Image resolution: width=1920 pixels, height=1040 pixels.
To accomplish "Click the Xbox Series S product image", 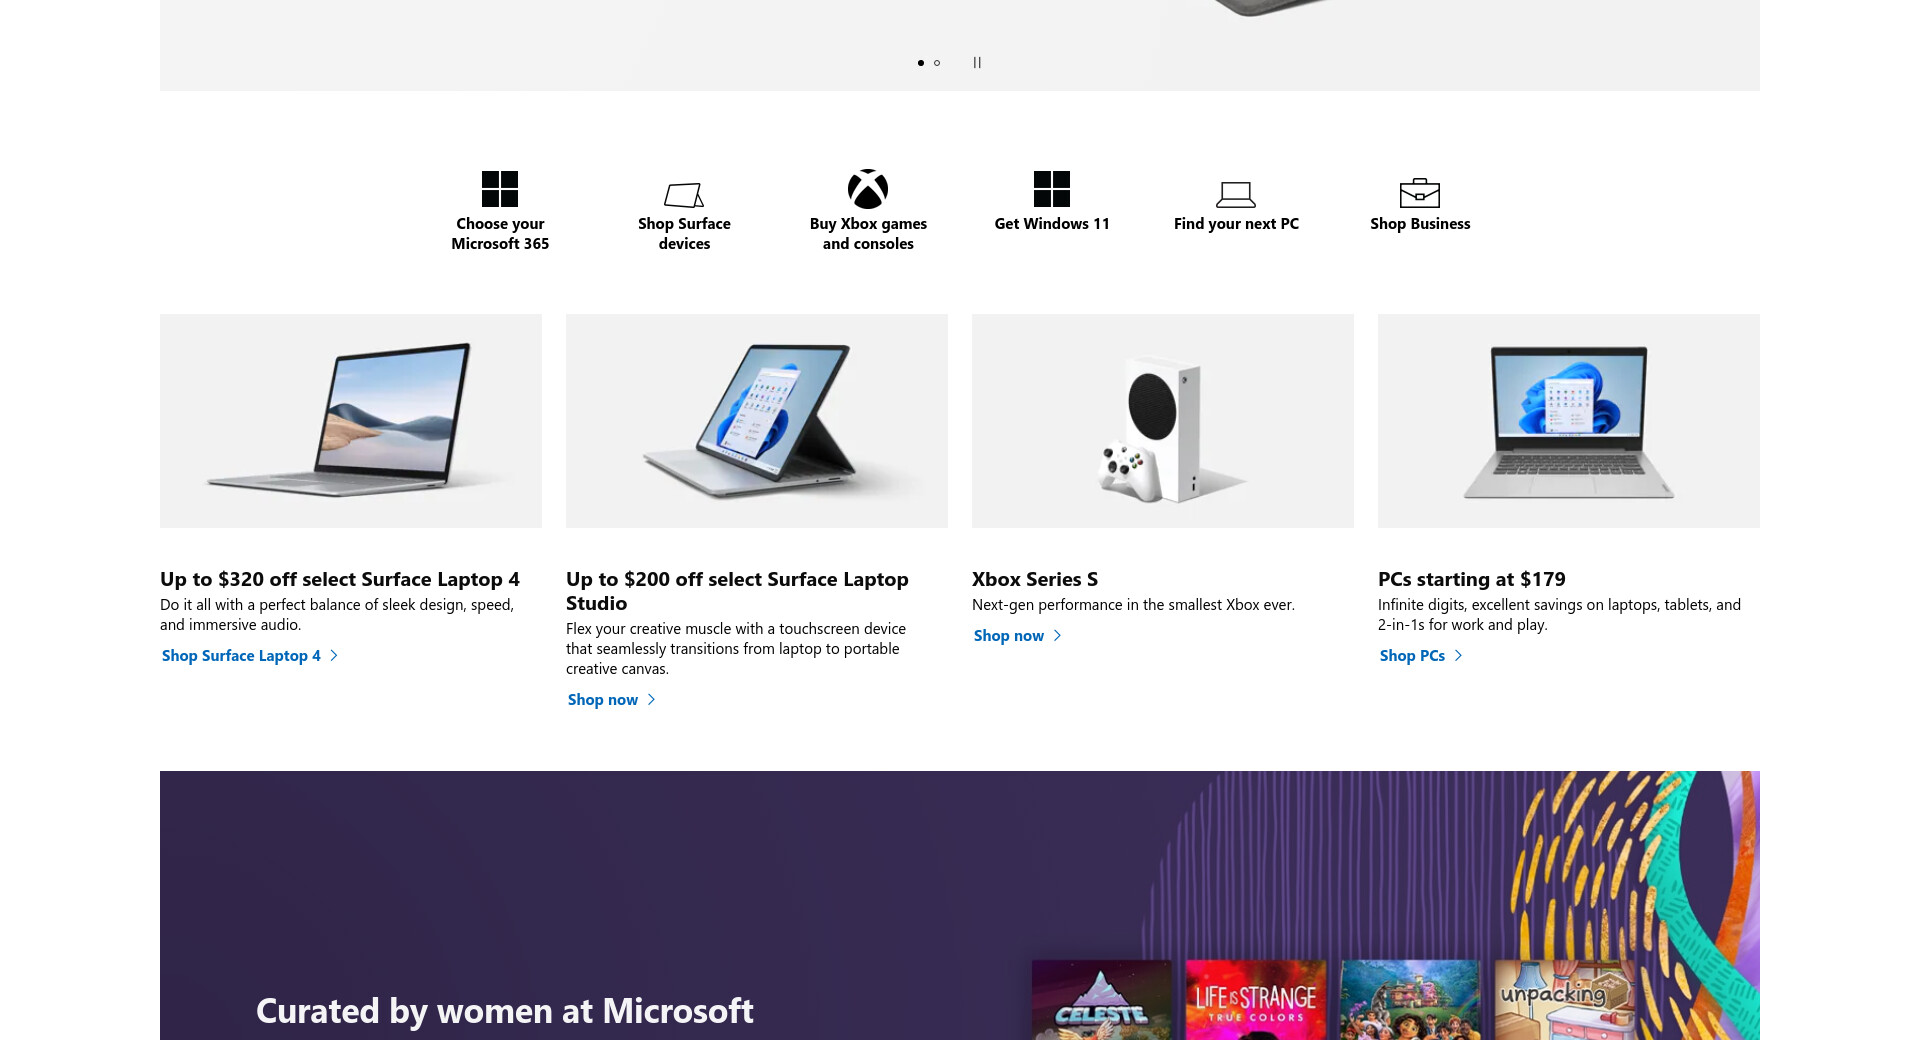I will (x=1163, y=421).
